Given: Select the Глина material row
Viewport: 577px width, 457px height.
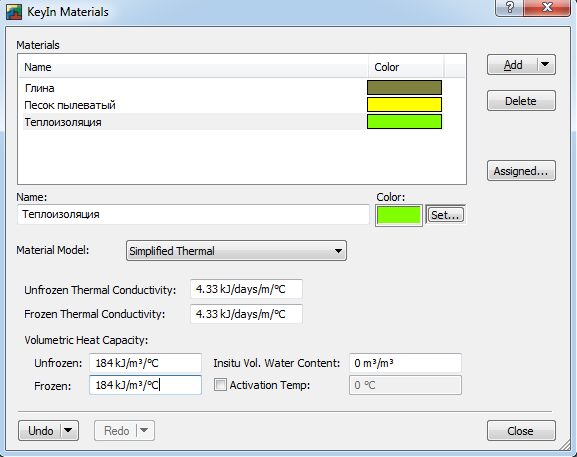Looking at the screenshot, I should tap(233, 88).
